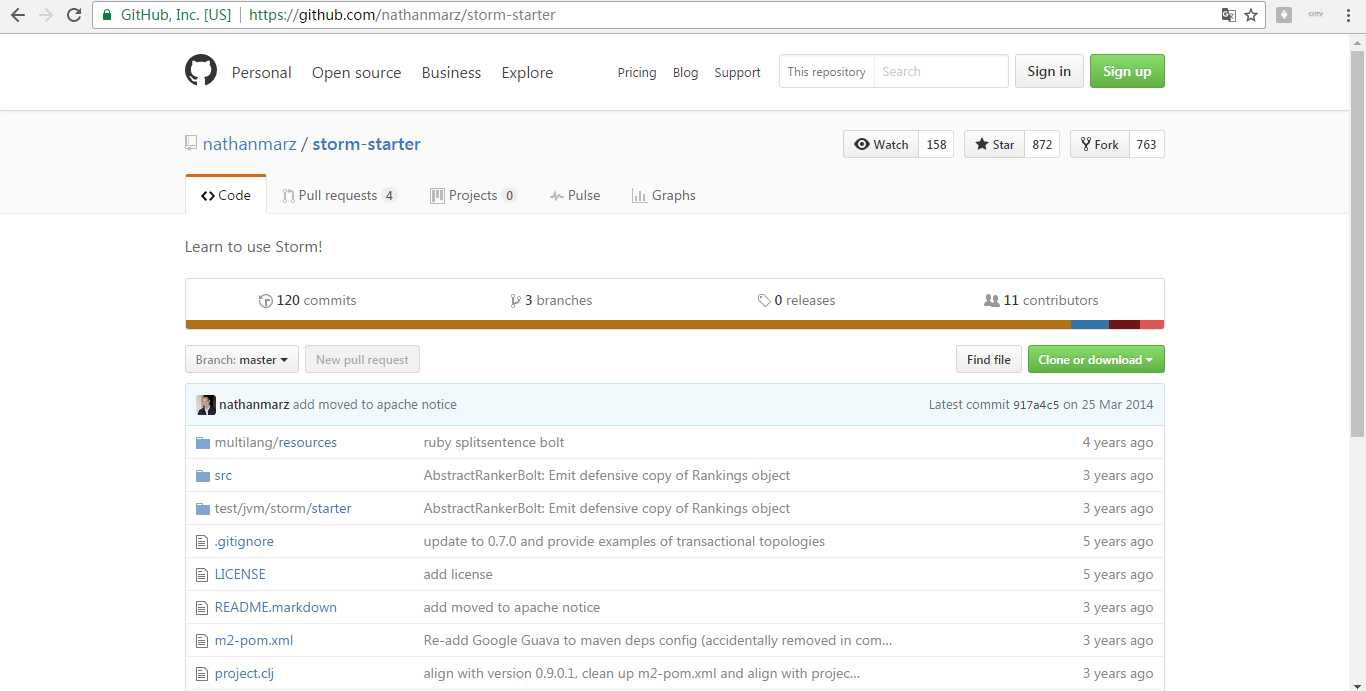The width and height of the screenshot is (1366, 691).
Task: Open the Chrome menu three-dots icon
Action: [x=1349, y=15]
